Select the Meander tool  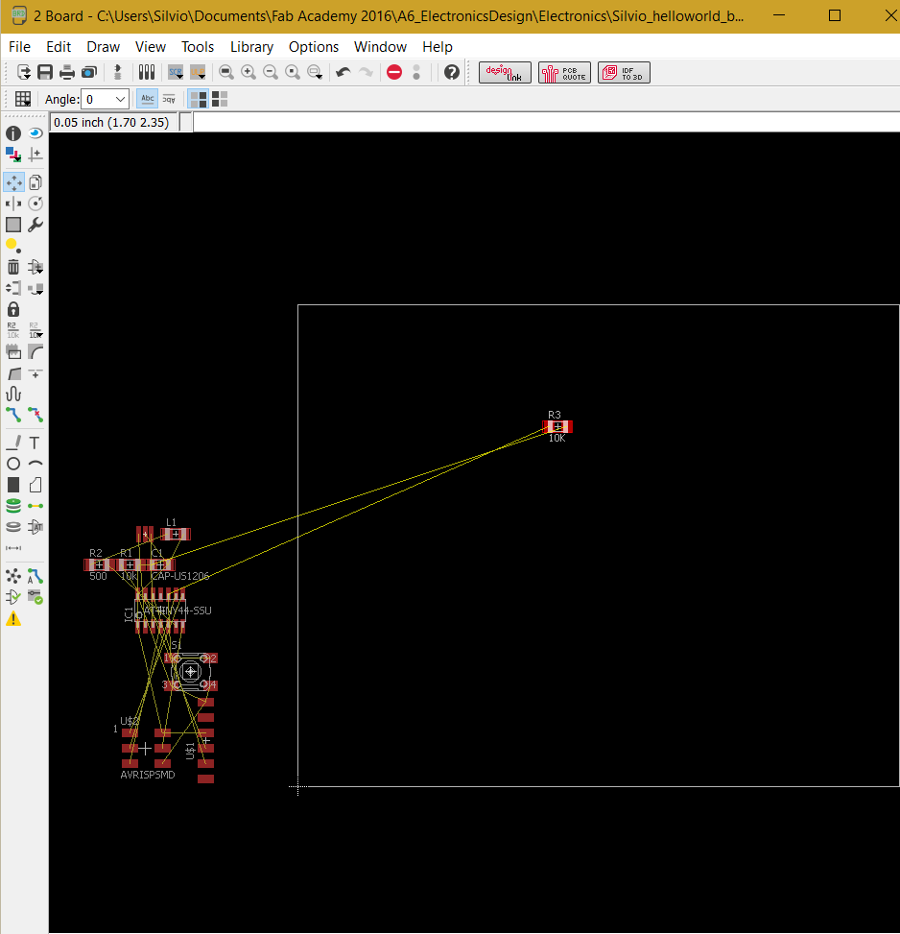click(x=13, y=394)
